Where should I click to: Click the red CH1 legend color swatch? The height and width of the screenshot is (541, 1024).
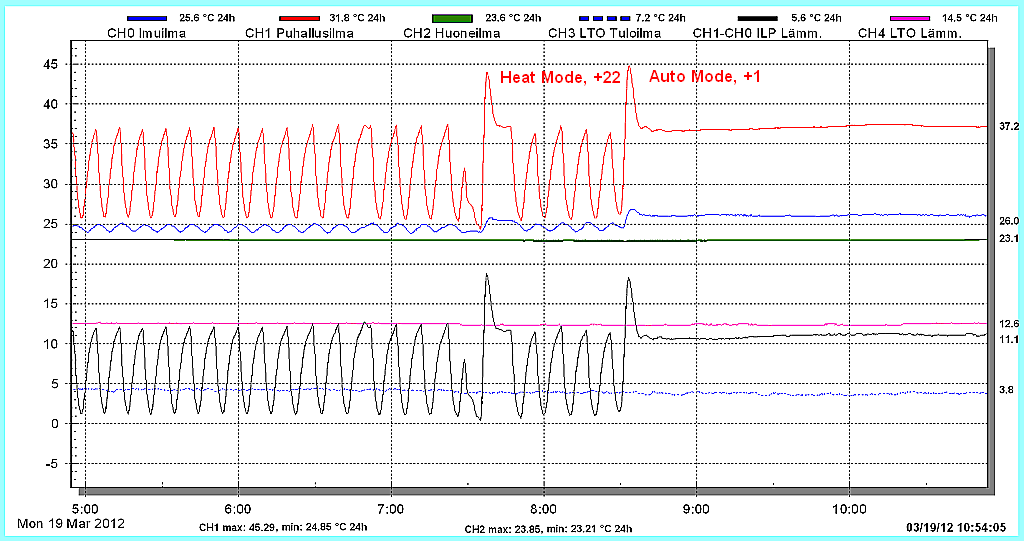(x=300, y=18)
